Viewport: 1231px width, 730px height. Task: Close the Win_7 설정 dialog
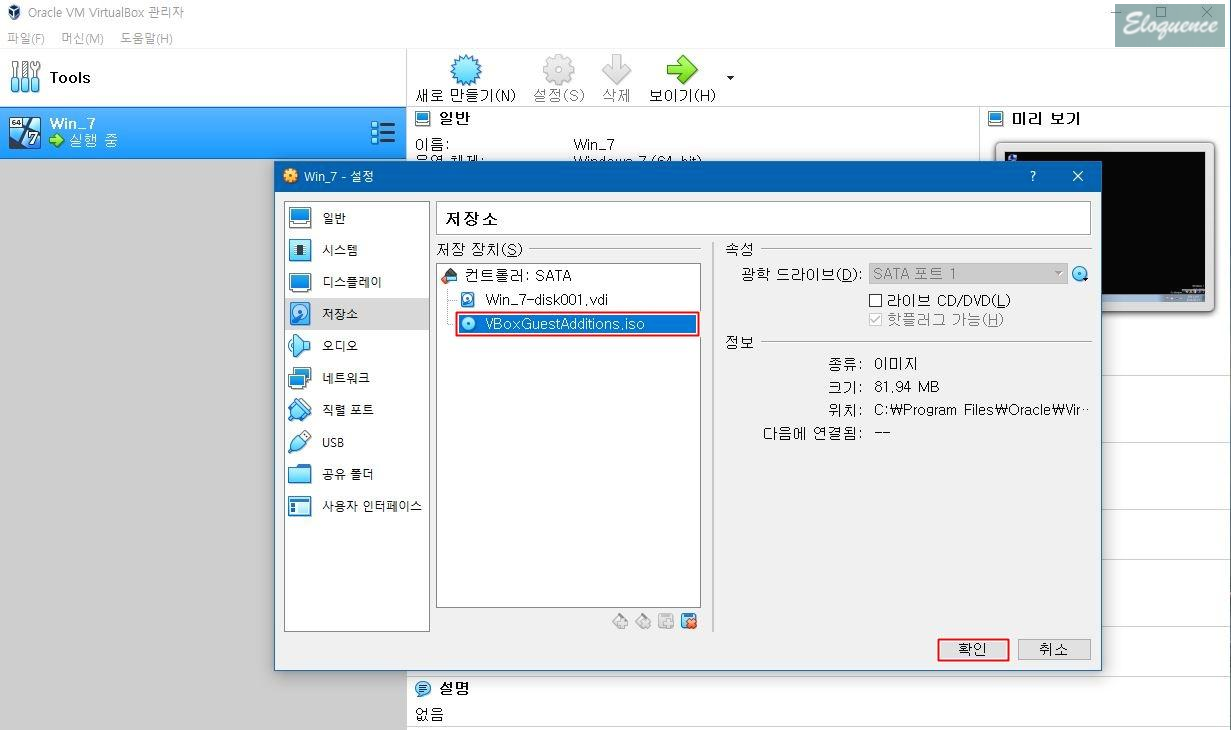tap(1077, 176)
